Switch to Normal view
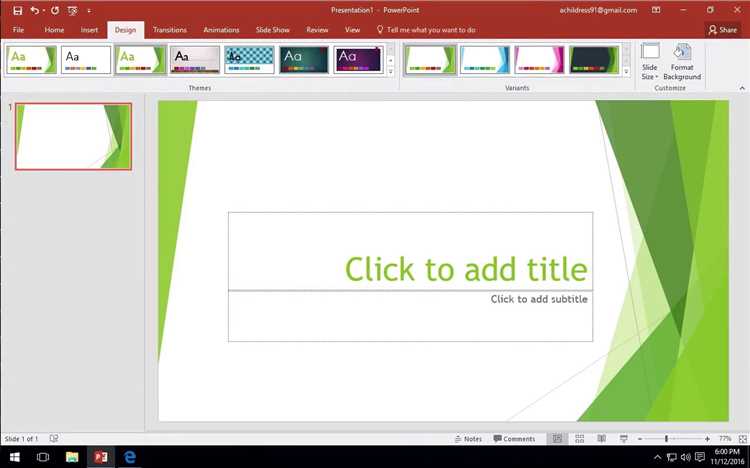The height and width of the screenshot is (468, 750). coord(557,438)
